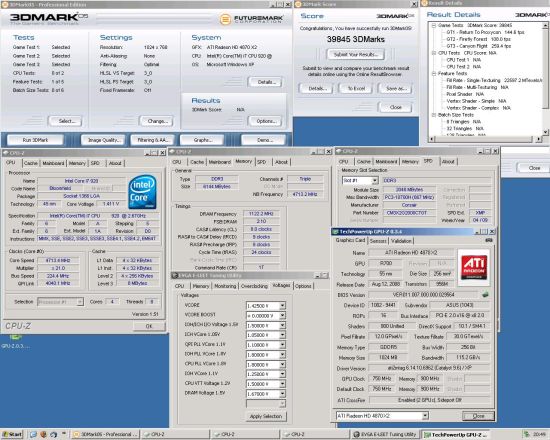Click the Demo button in 3DMark05
The width and height of the screenshot is (550, 440).
(x=263, y=140)
